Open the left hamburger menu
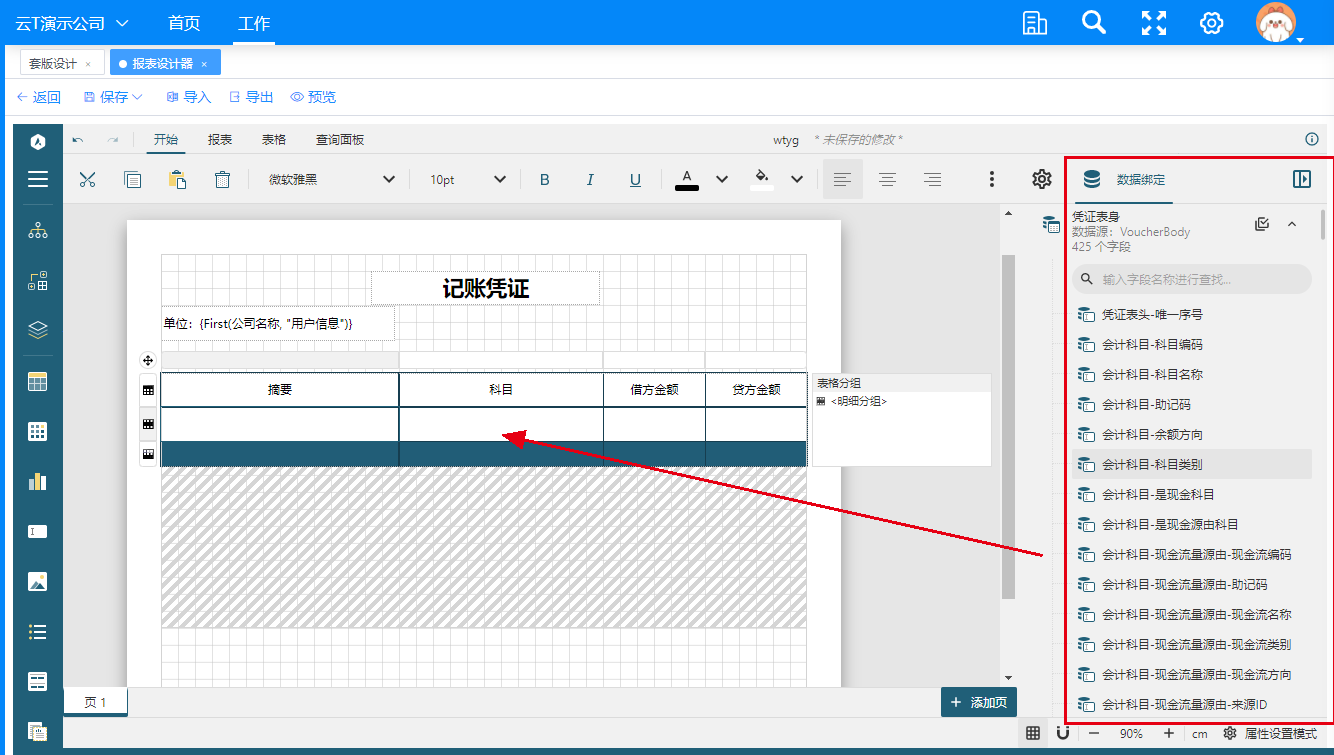This screenshot has height=755, width=1334. tap(38, 180)
